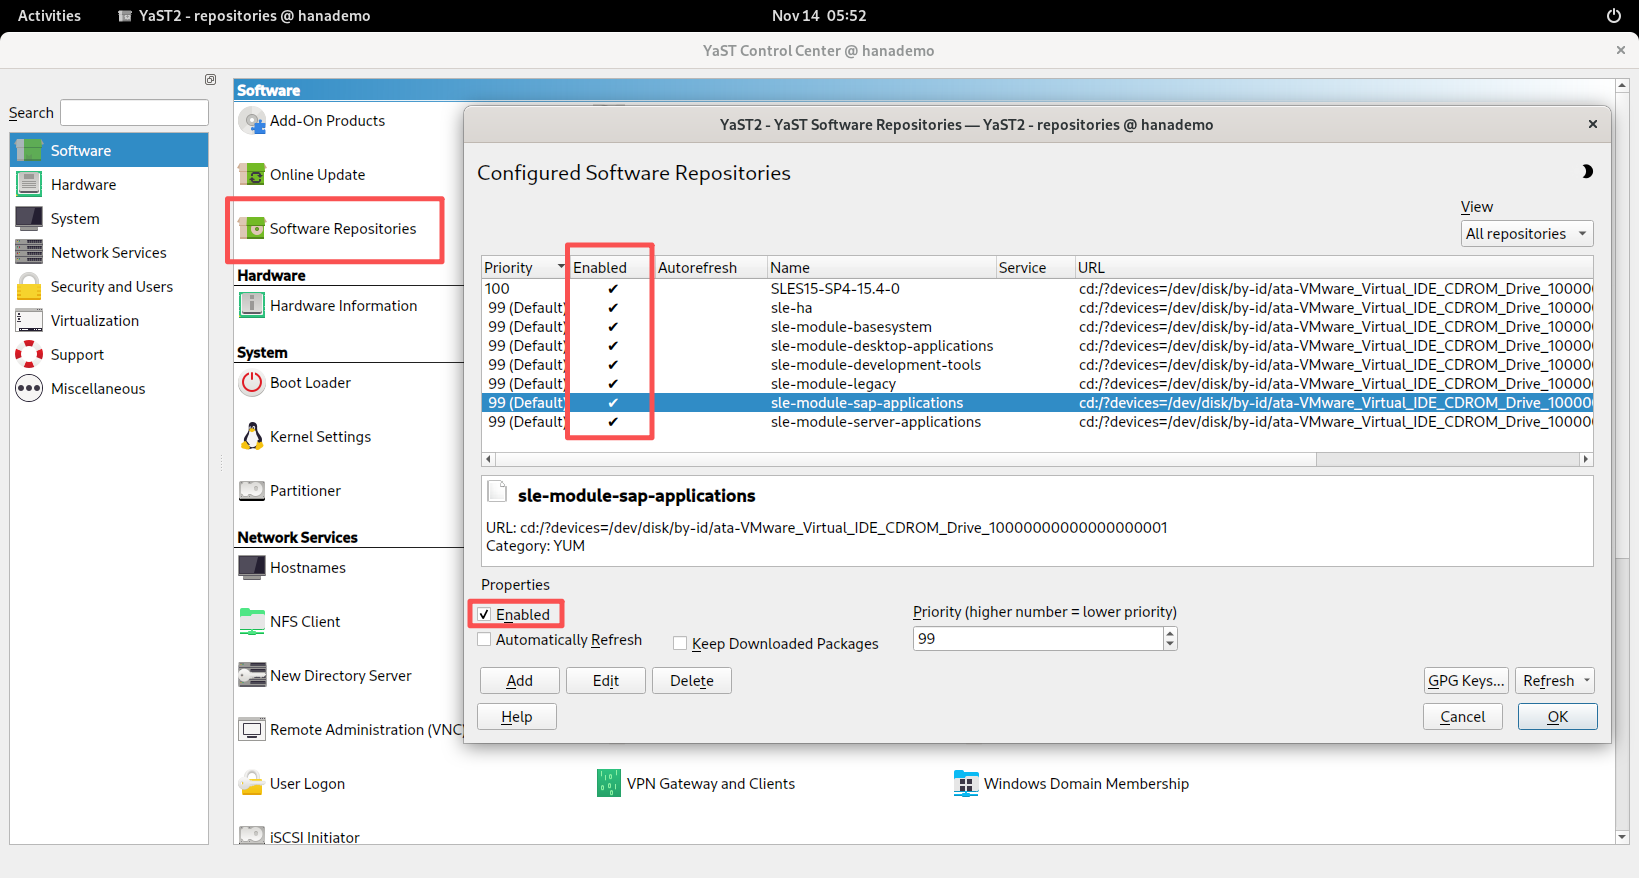The width and height of the screenshot is (1639, 878).
Task: Open VPN Gateway and Clients icon
Action: (x=609, y=784)
